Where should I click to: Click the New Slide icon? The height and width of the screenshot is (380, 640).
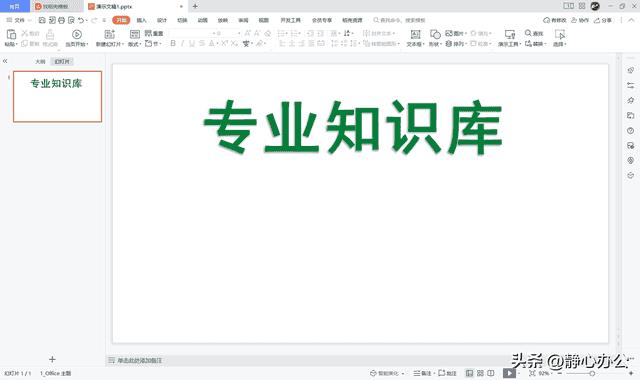pos(109,34)
